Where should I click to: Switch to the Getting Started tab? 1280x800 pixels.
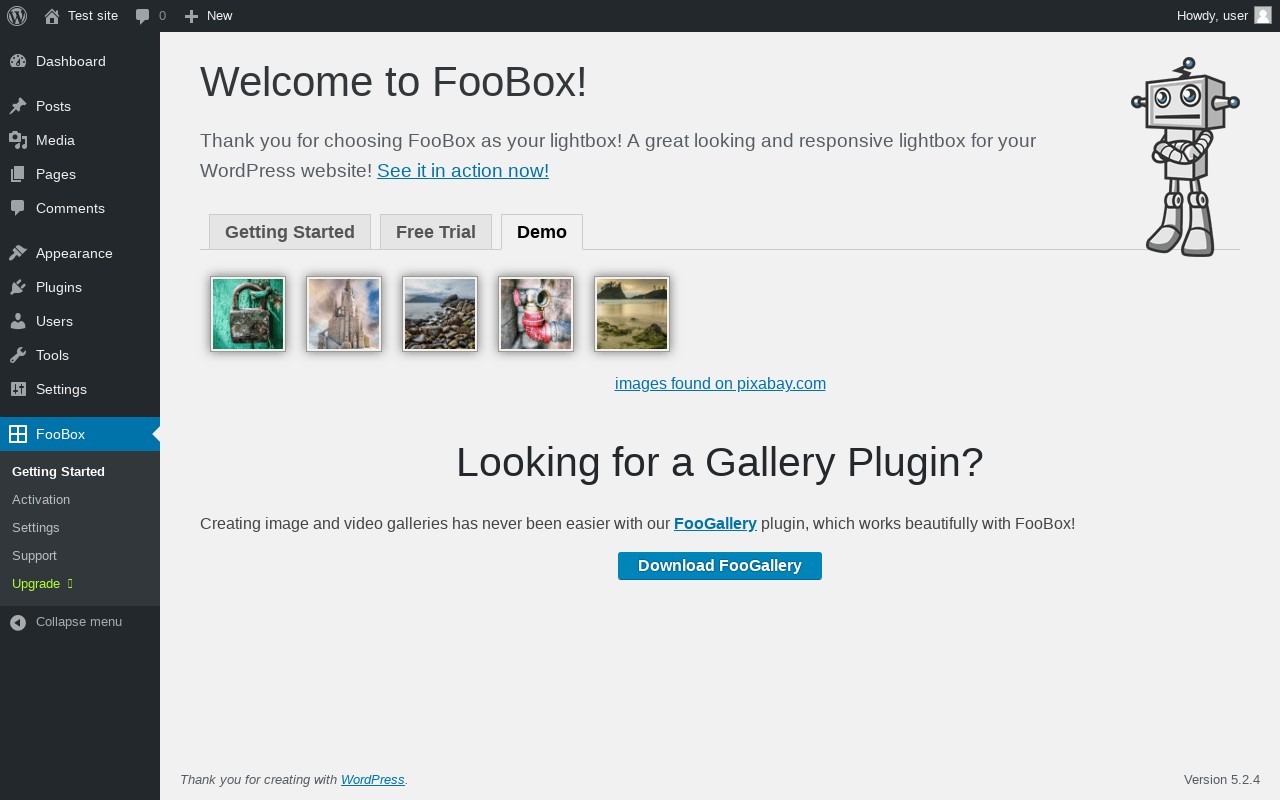point(290,232)
